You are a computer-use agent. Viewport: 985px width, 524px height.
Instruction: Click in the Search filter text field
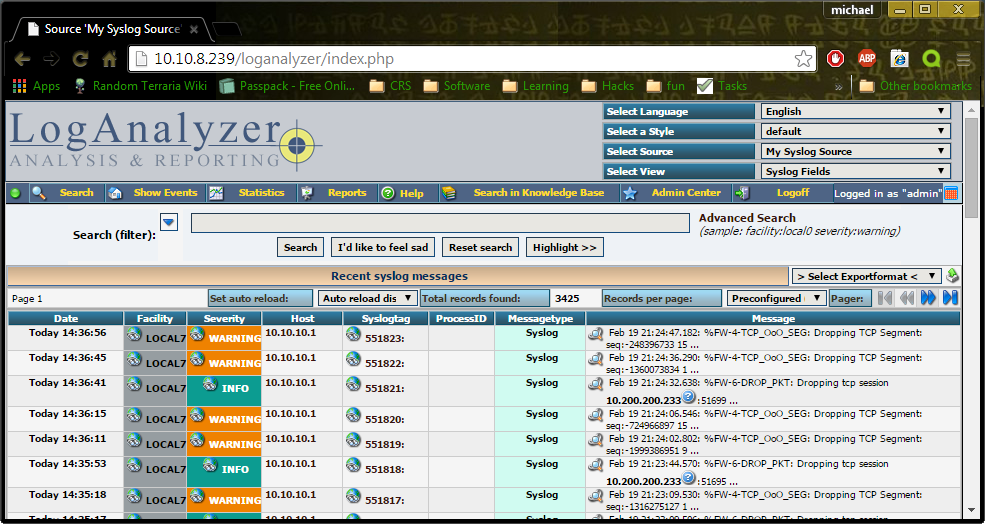coord(440,223)
